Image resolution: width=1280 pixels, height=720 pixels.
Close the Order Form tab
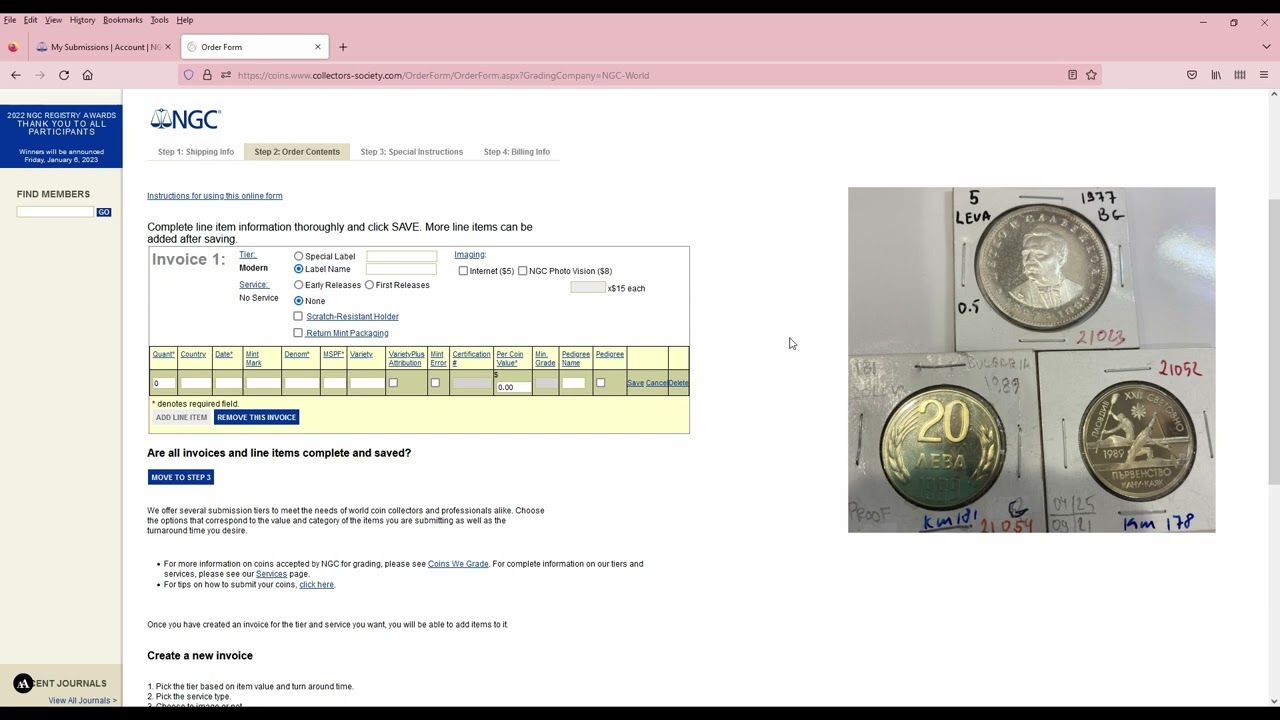pos(318,47)
